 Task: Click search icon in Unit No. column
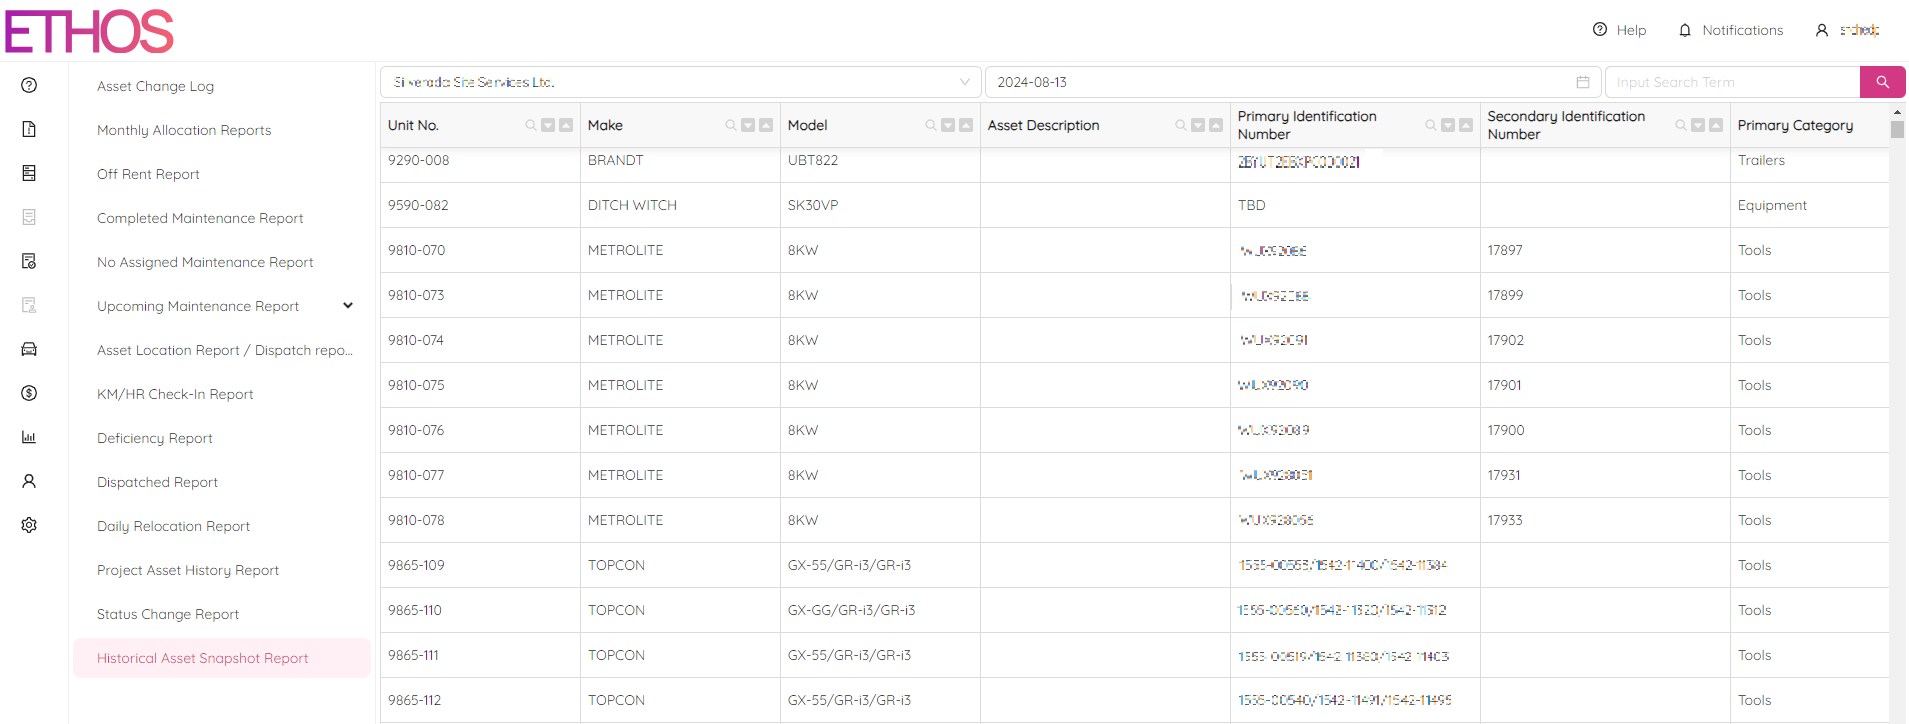point(531,125)
